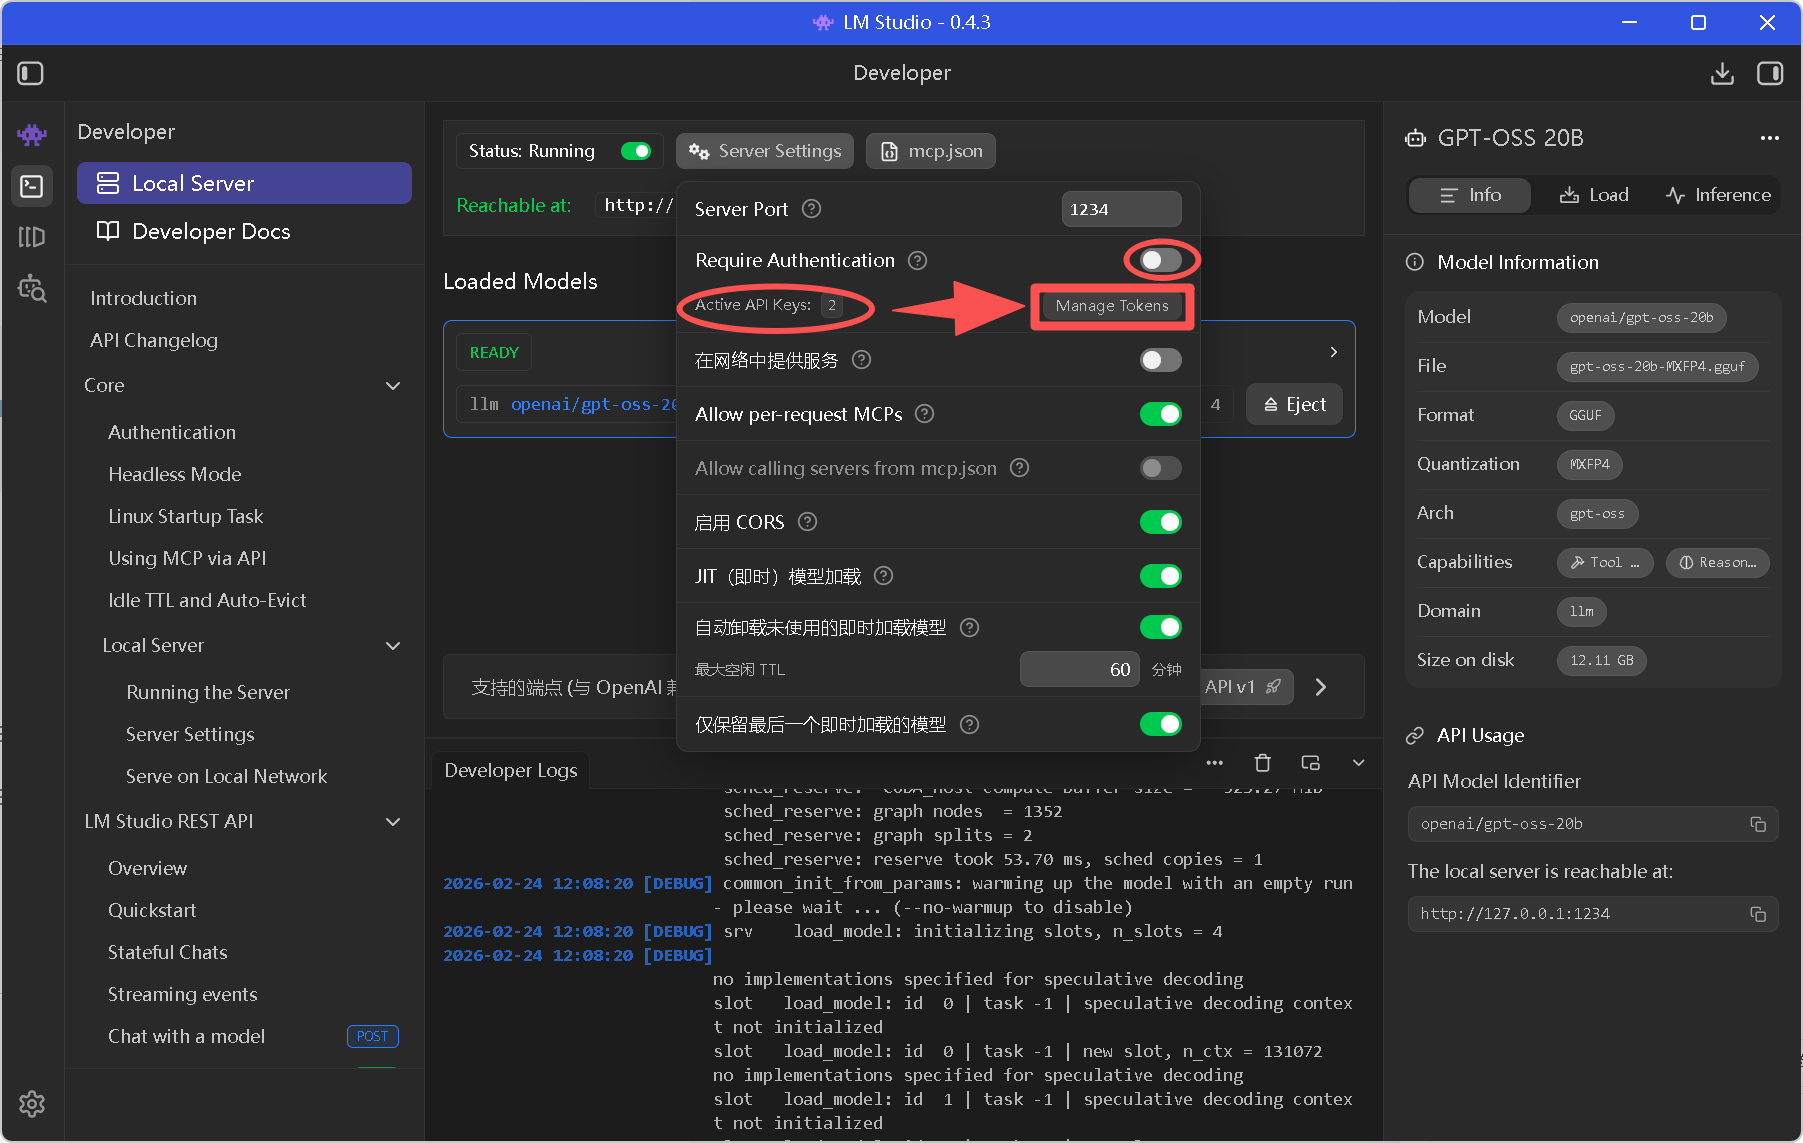Open the Quickstart docs page
The image size is (1803, 1143).
pyautogui.click(x=152, y=910)
